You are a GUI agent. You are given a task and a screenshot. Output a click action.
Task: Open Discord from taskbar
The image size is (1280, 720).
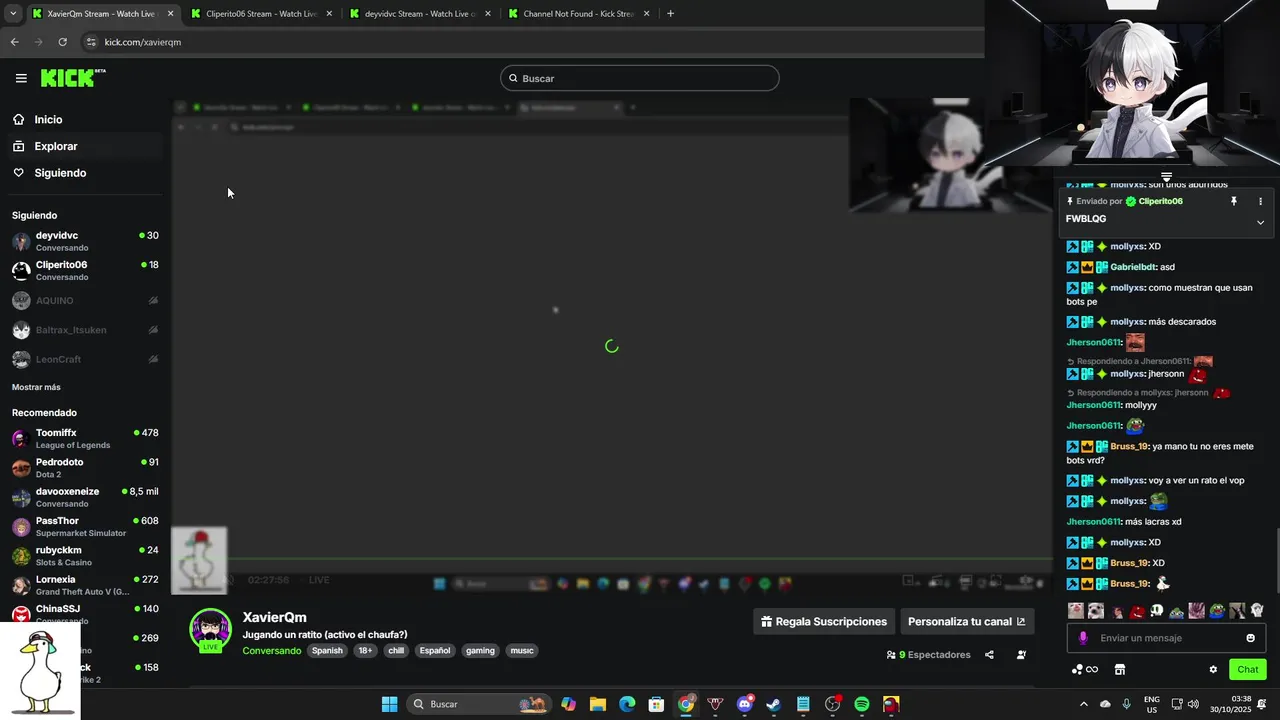[x=745, y=704]
